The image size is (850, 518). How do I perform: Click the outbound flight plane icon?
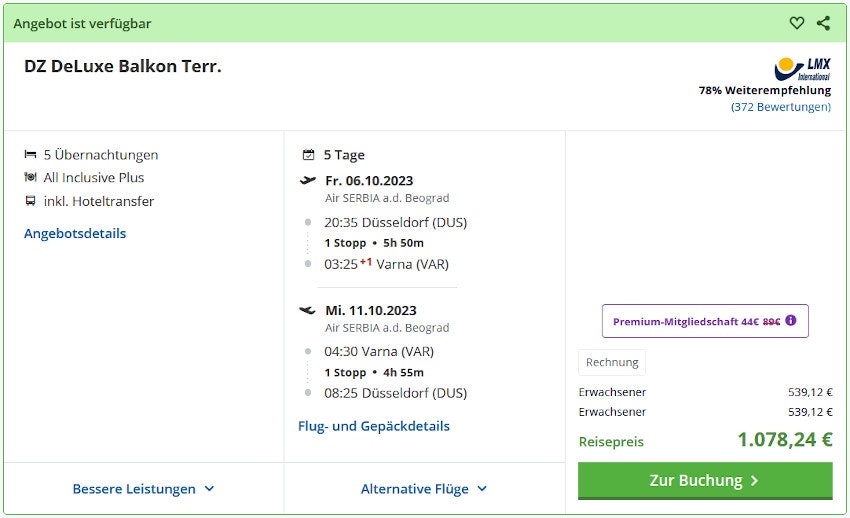tap(308, 181)
